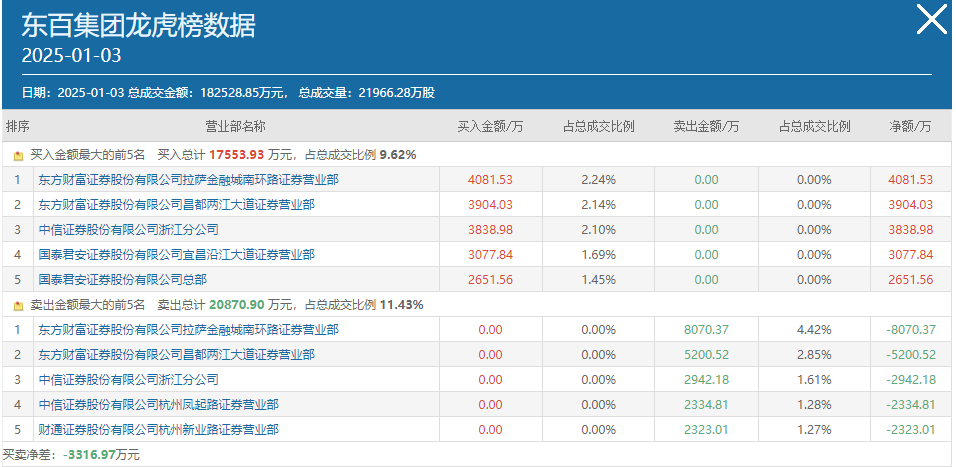Click the 1.45% buy ratio cell
Viewport: 956px width, 467px height.
pyautogui.click(x=598, y=280)
